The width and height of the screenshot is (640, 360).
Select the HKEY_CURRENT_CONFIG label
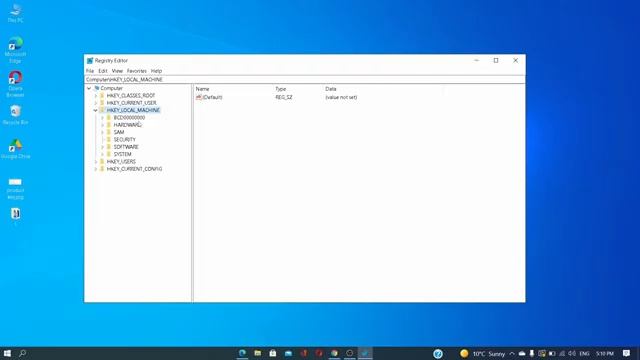134,169
